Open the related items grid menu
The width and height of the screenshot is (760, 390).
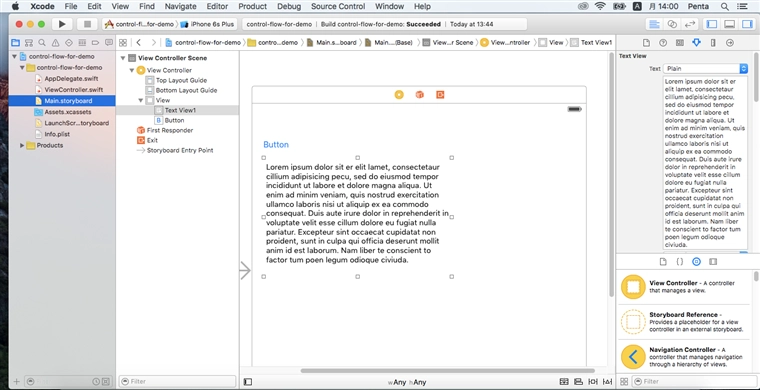tap(123, 43)
